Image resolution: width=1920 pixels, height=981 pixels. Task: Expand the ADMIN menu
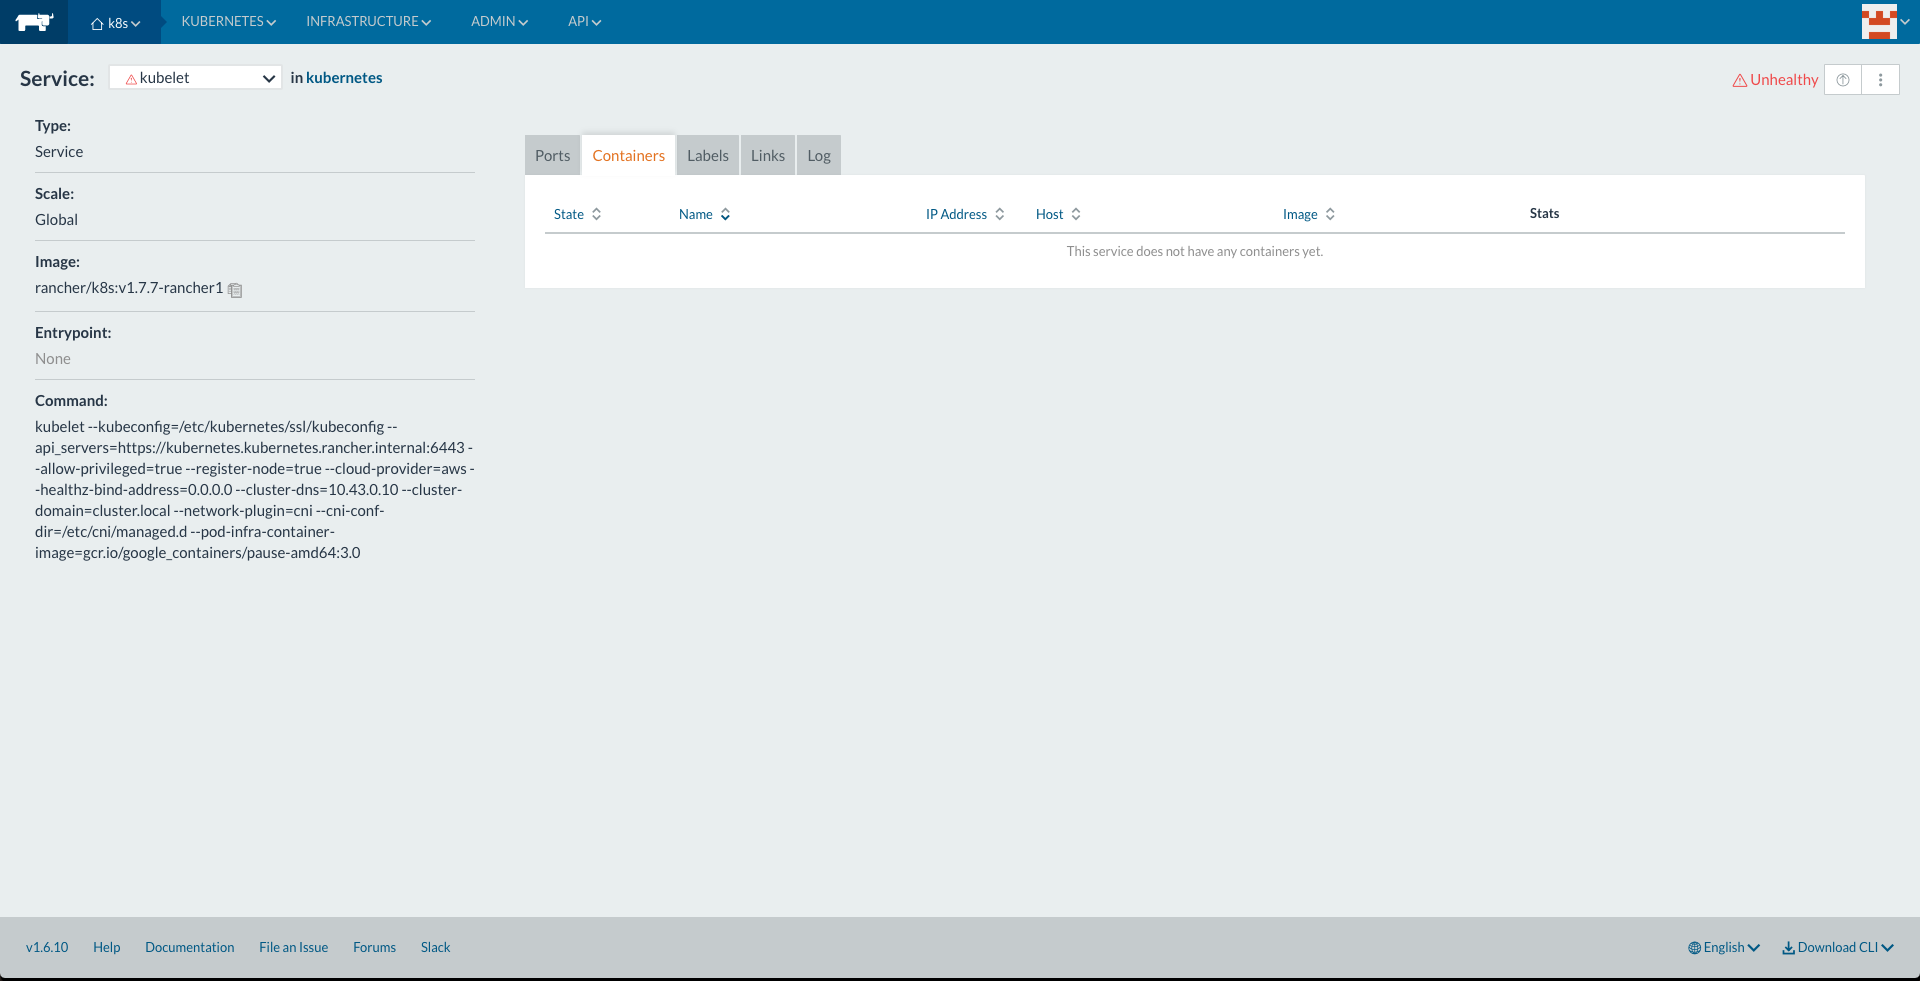(499, 21)
